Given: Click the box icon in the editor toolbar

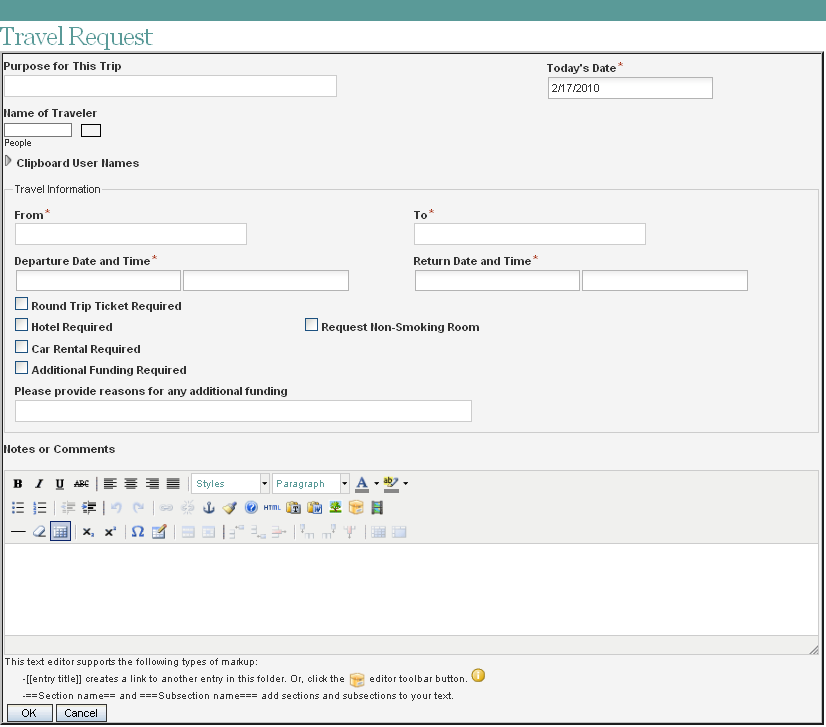Looking at the screenshot, I should 356,508.
